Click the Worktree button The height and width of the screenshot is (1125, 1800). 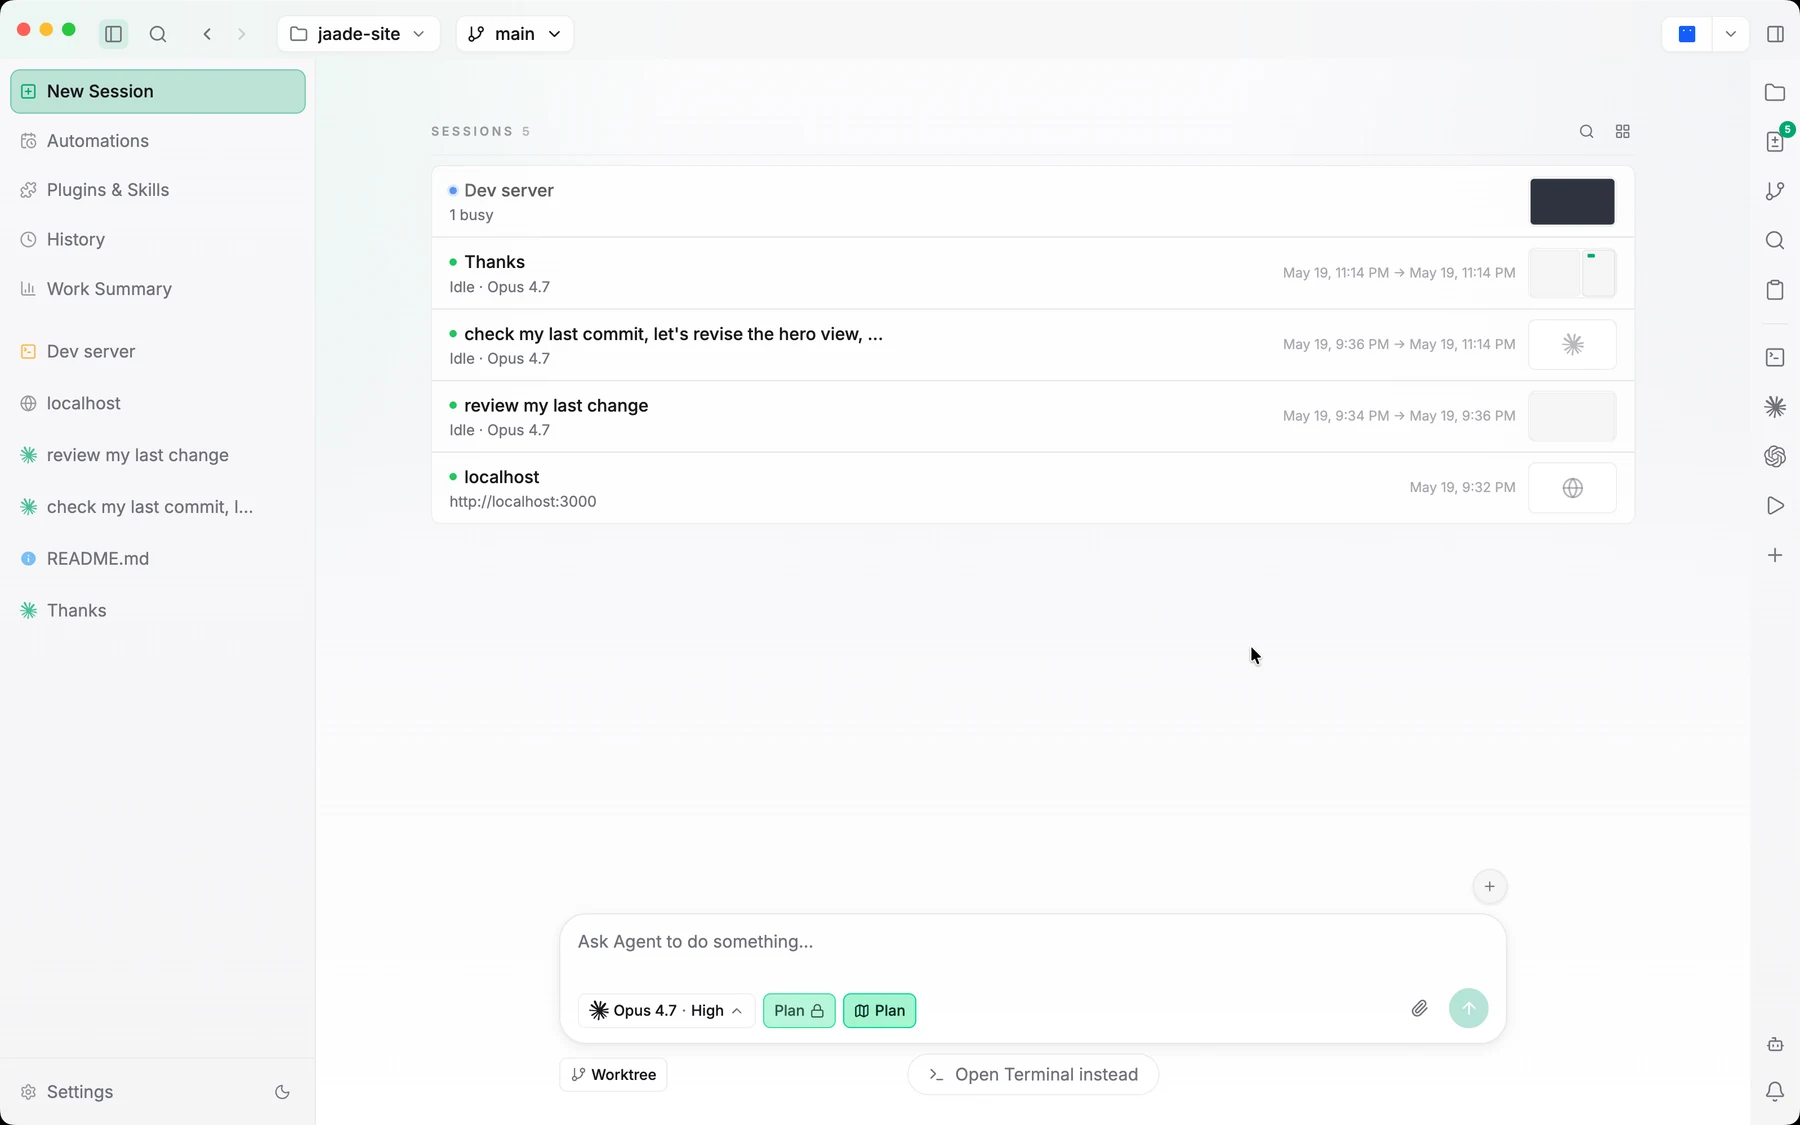613,1075
